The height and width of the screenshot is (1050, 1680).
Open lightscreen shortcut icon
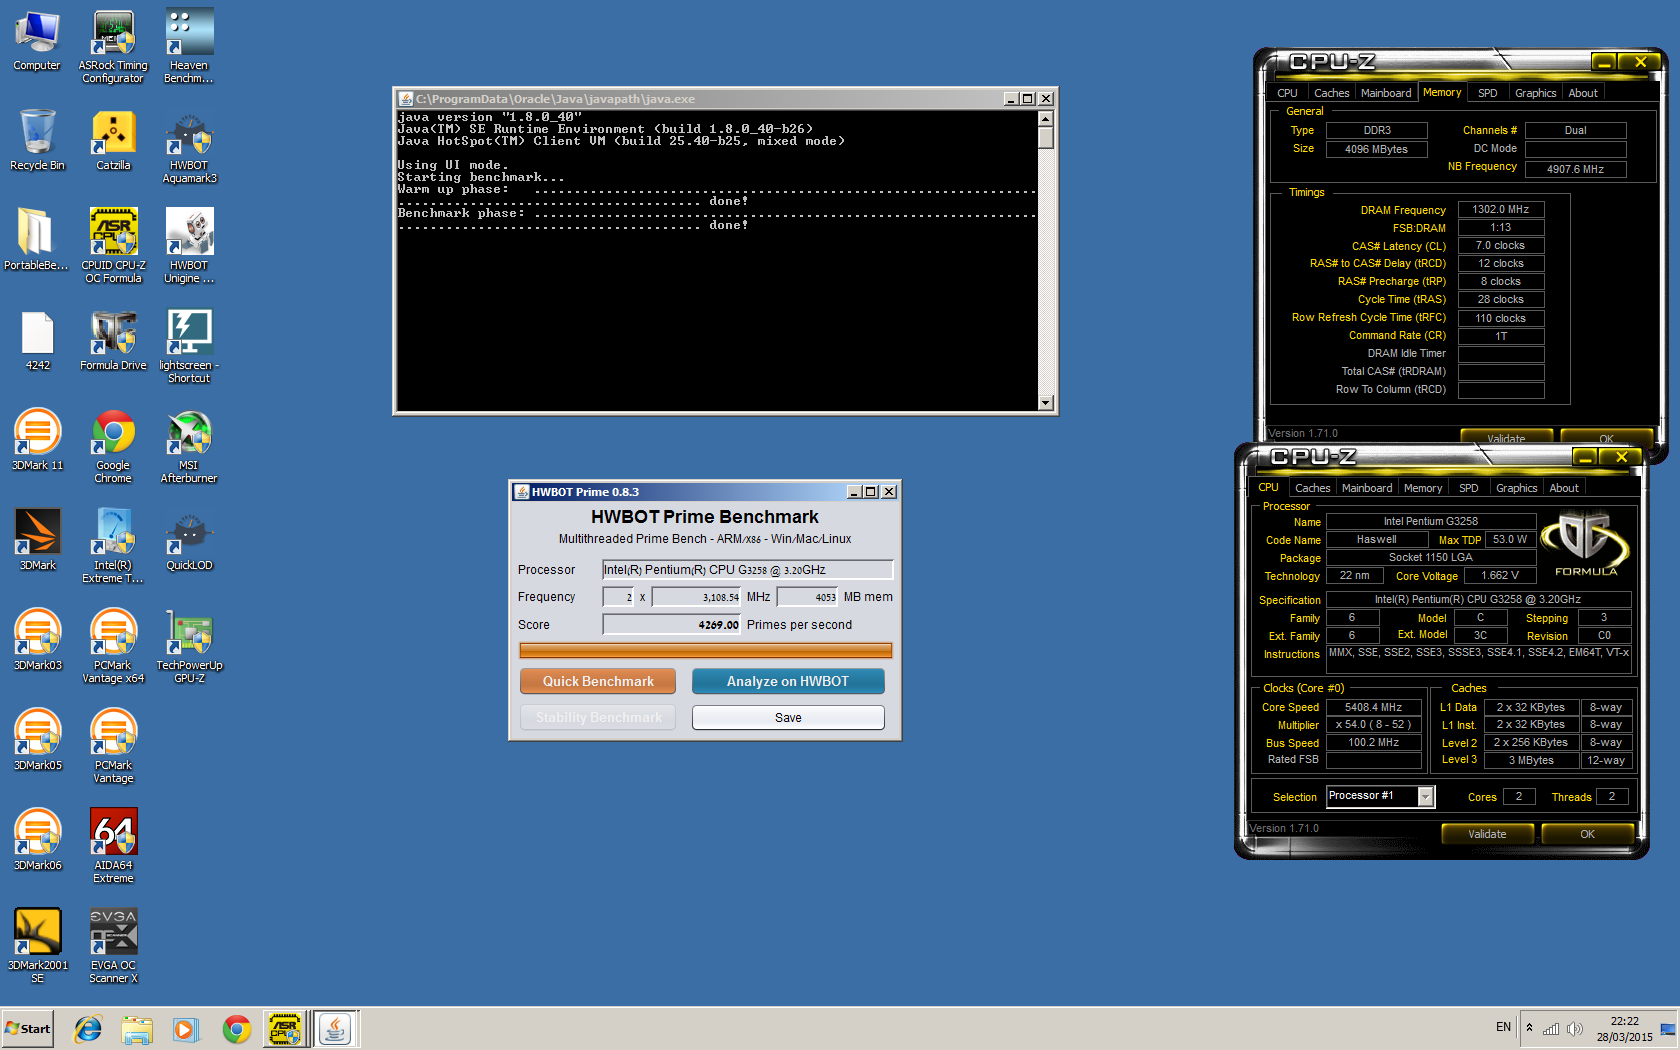(x=189, y=346)
